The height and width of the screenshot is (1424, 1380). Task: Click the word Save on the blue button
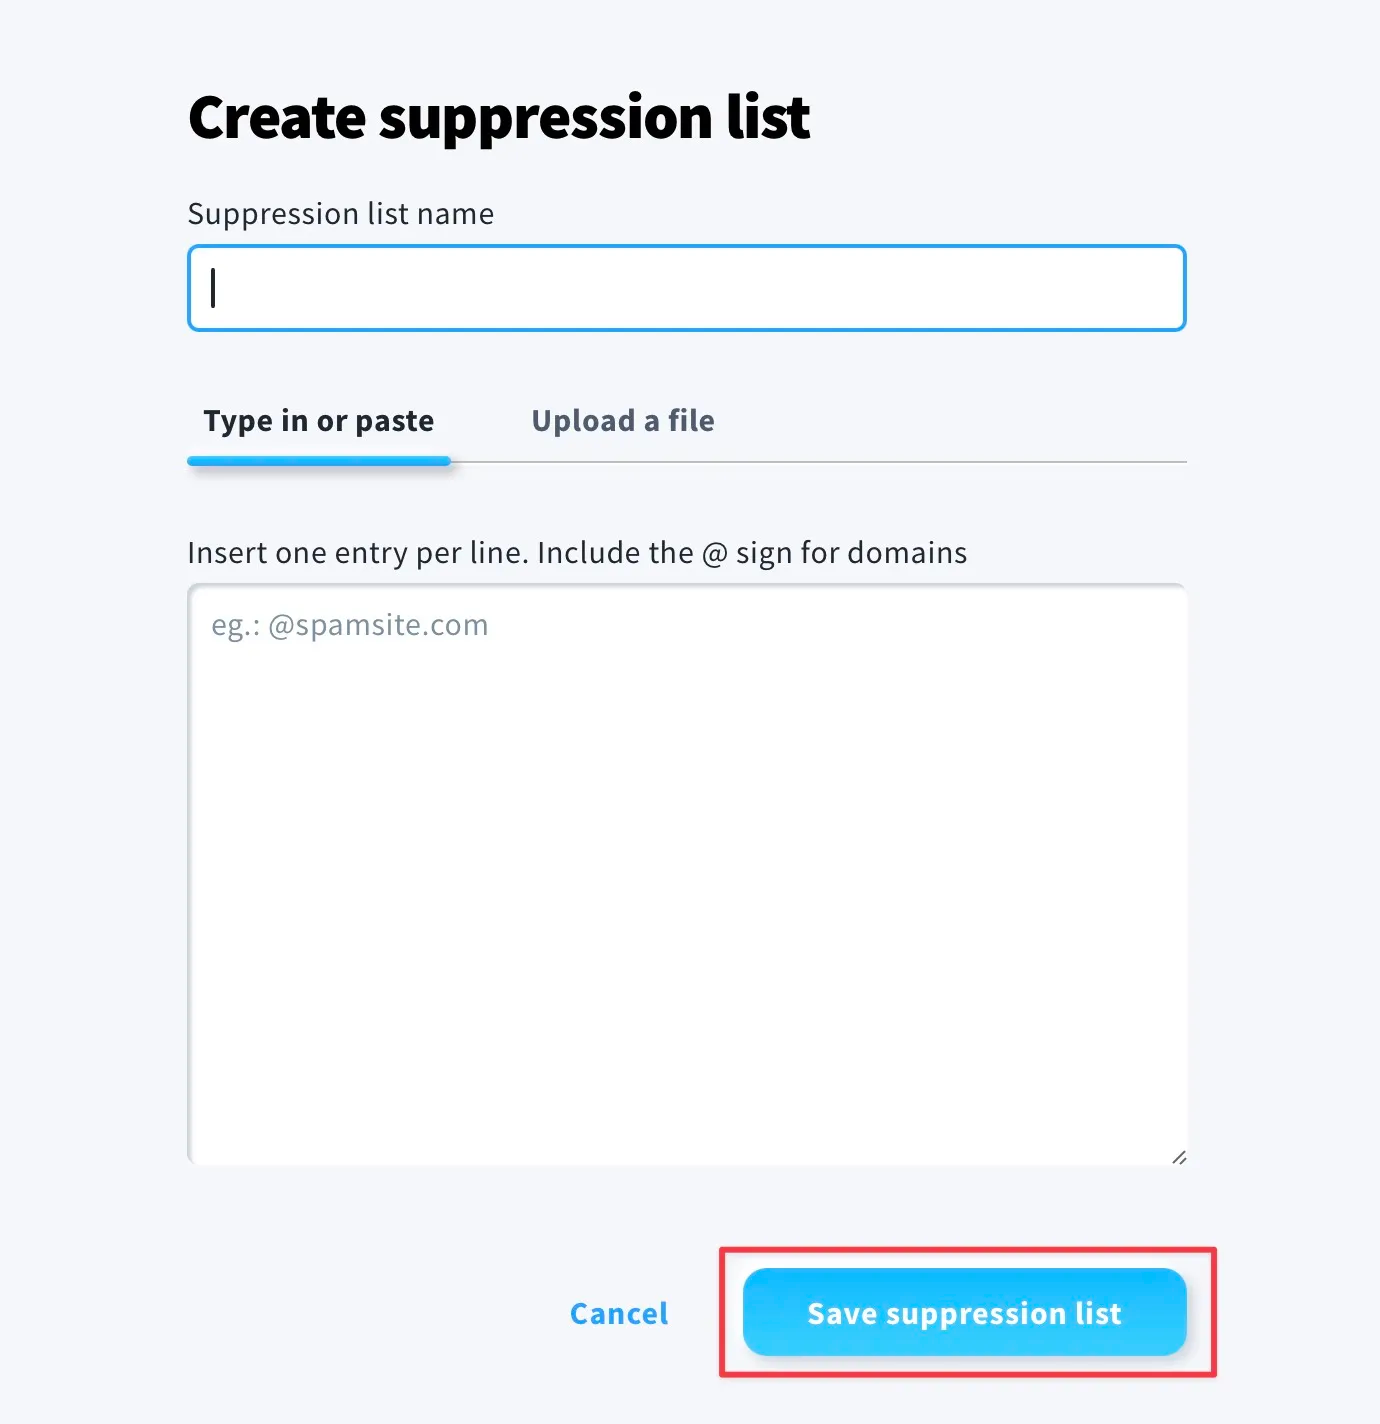click(842, 1313)
